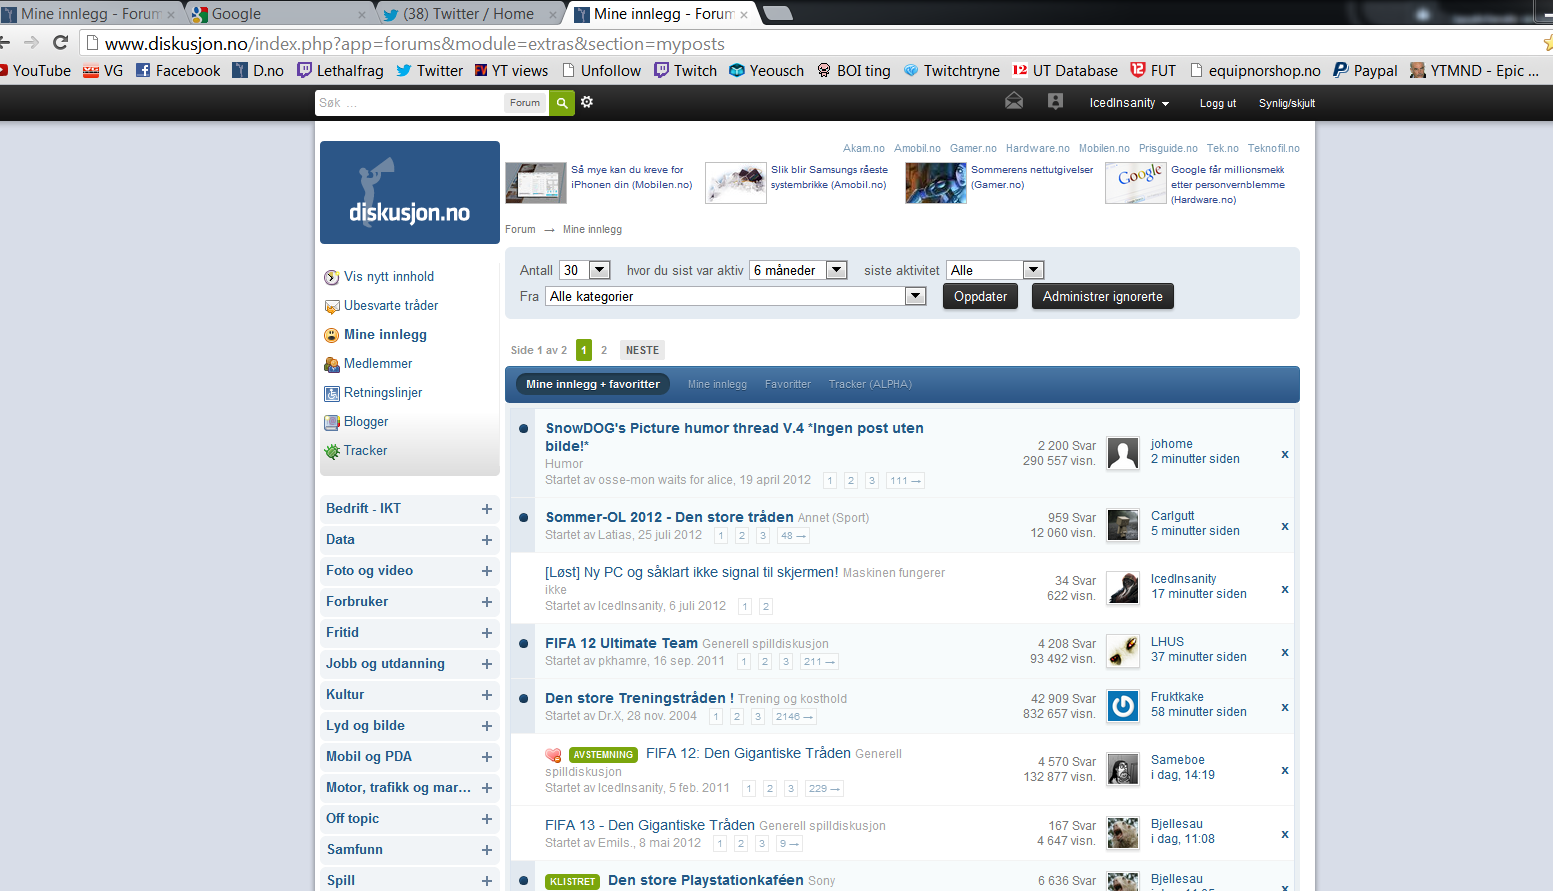The image size is (1553, 891).
Task: Open the Alle kategorier dropdown
Action: point(736,296)
